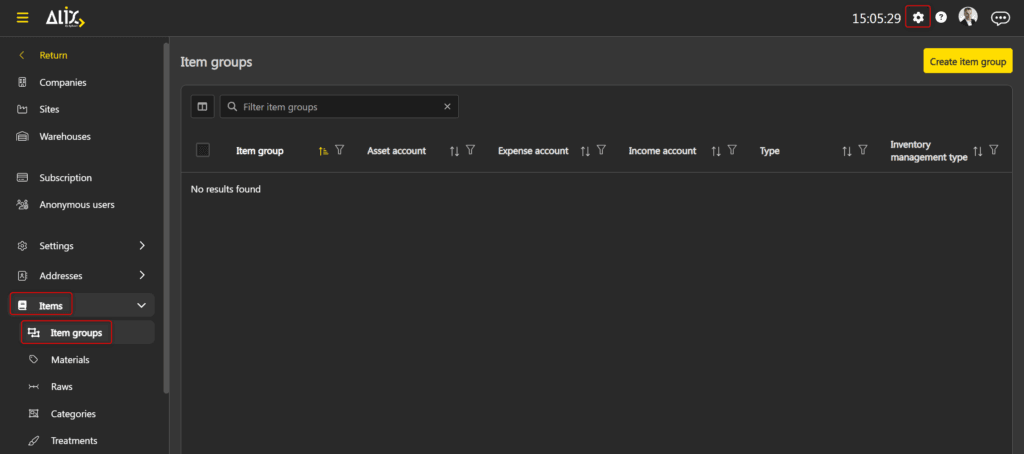Viewport: 1024px width, 454px height.
Task: Click Return to go back
Action: [x=52, y=55]
